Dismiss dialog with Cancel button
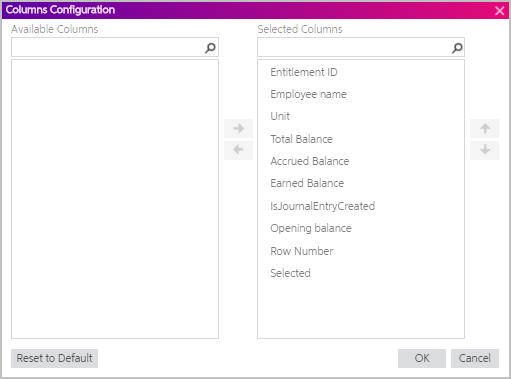This screenshot has width=511, height=379. (475, 358)
